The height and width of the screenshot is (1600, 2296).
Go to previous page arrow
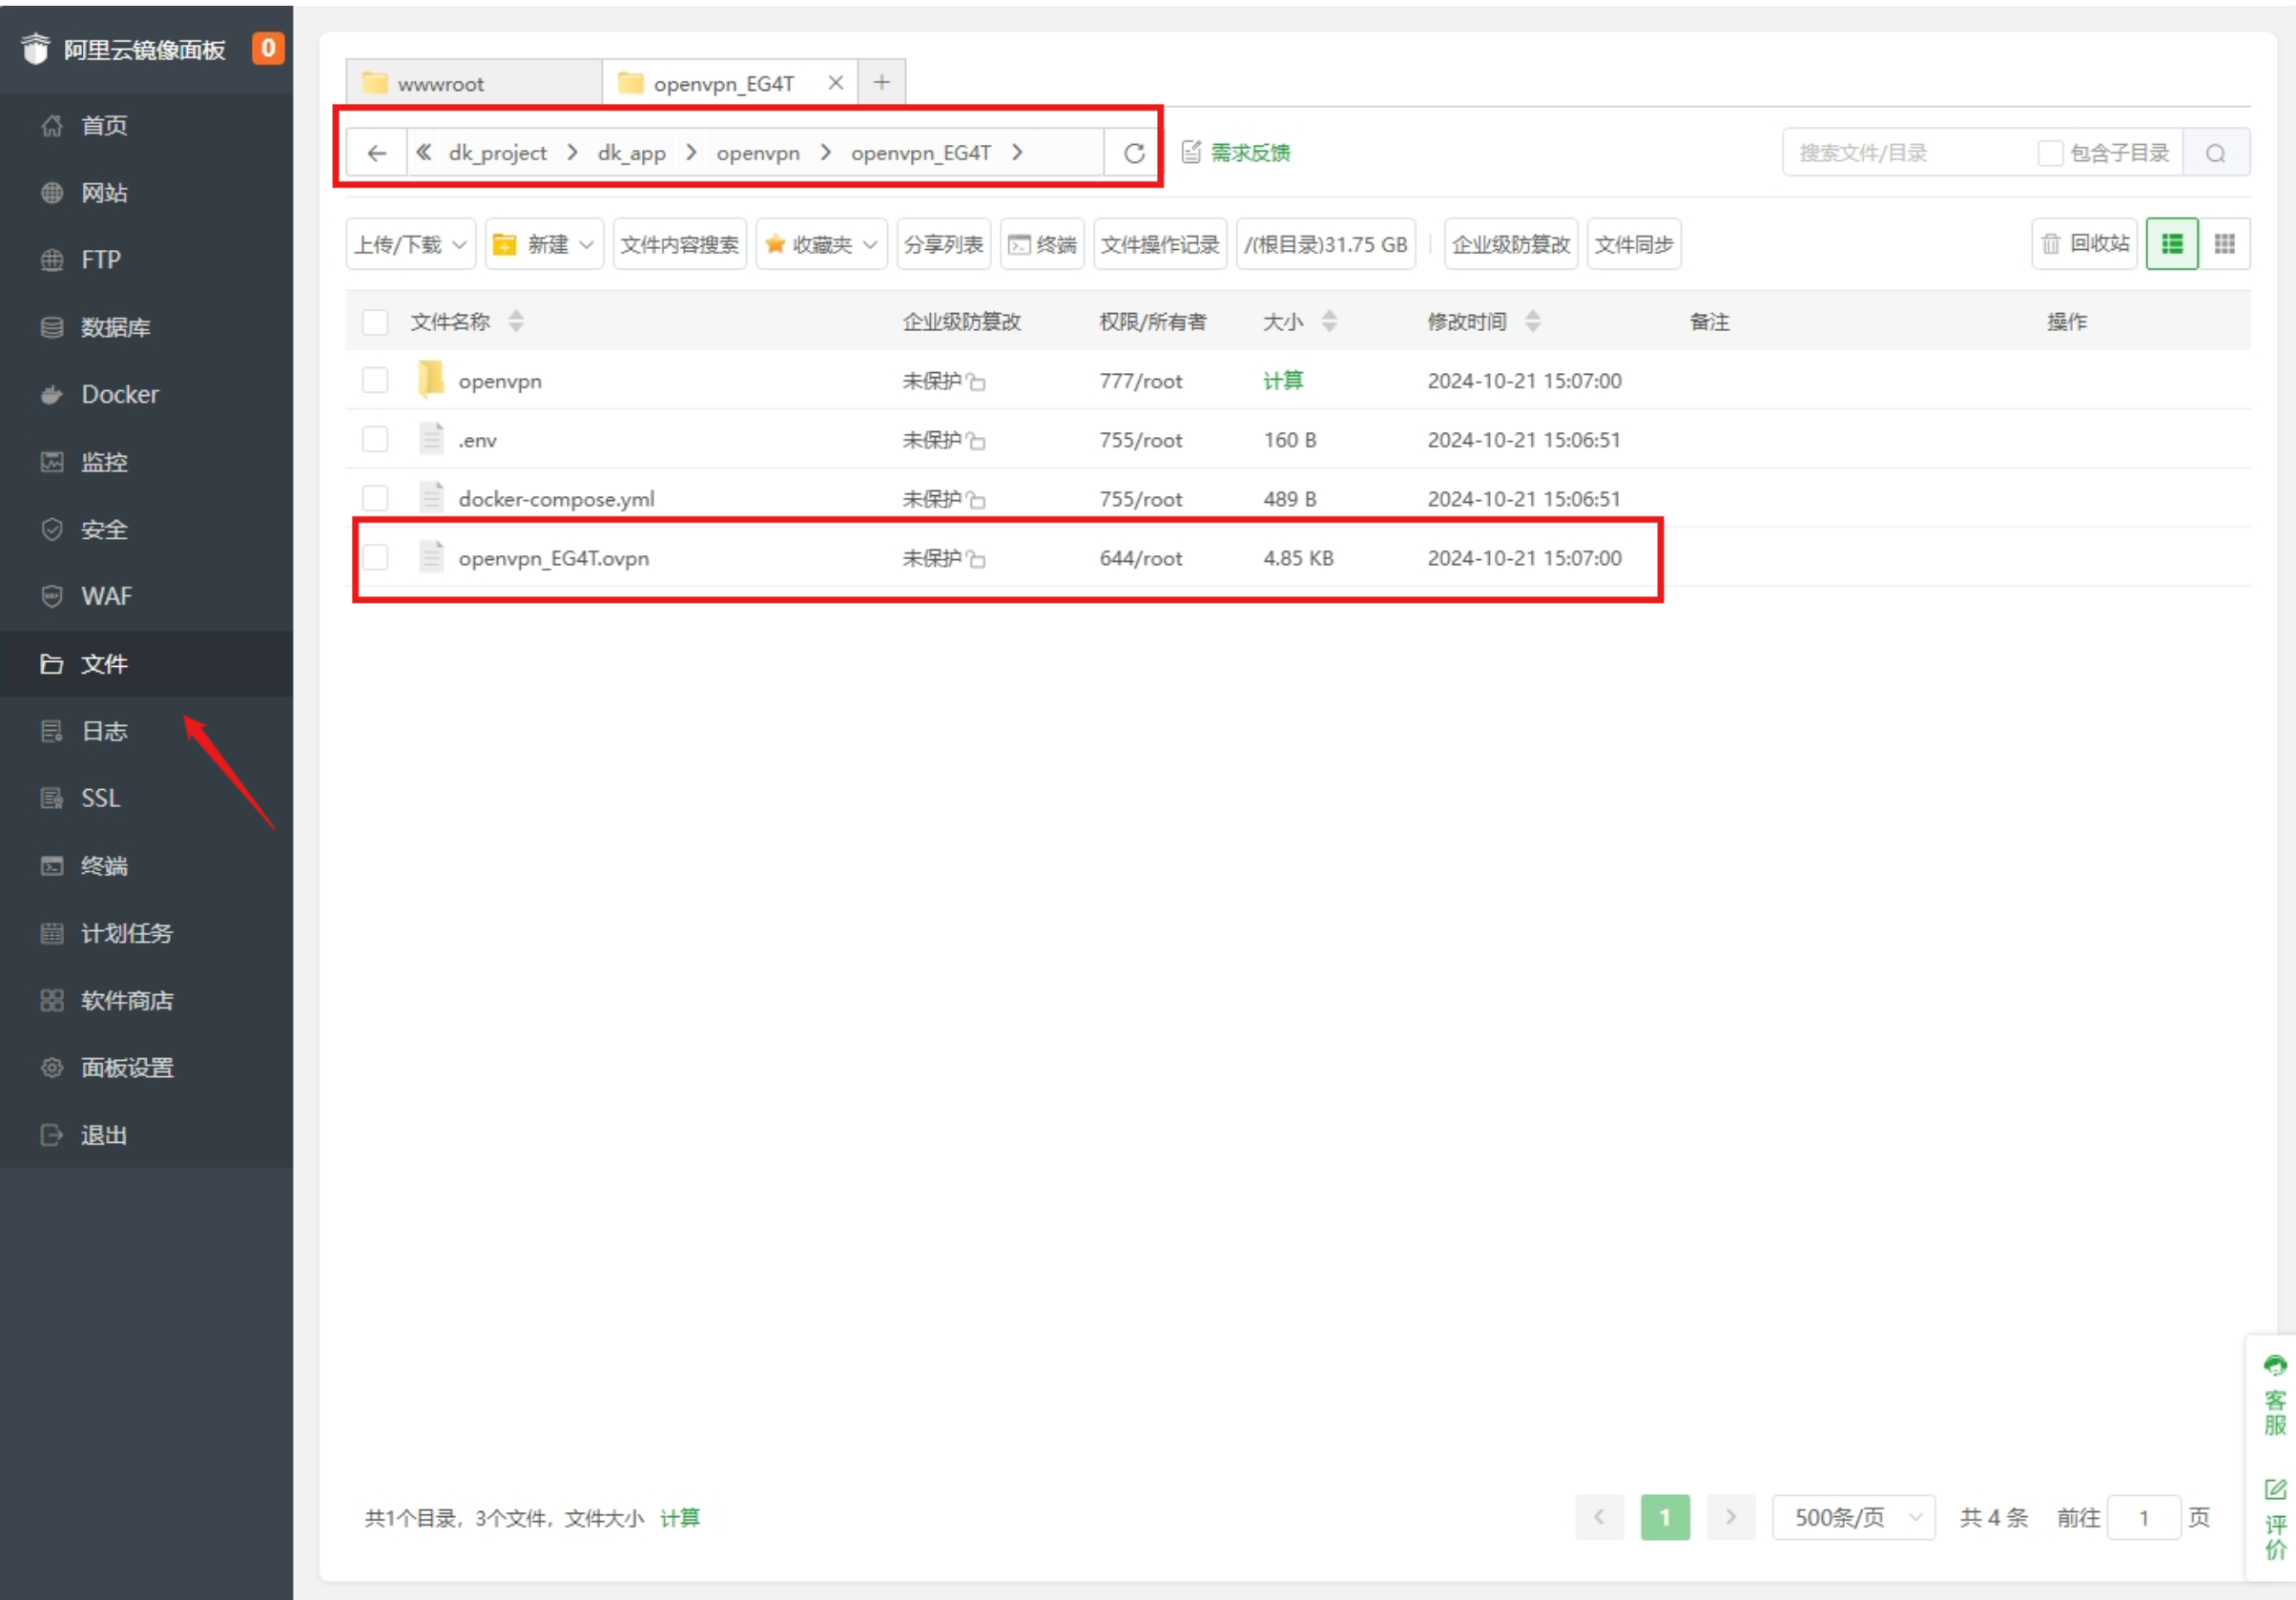pyautogui.click(x=1599, y=1518)
